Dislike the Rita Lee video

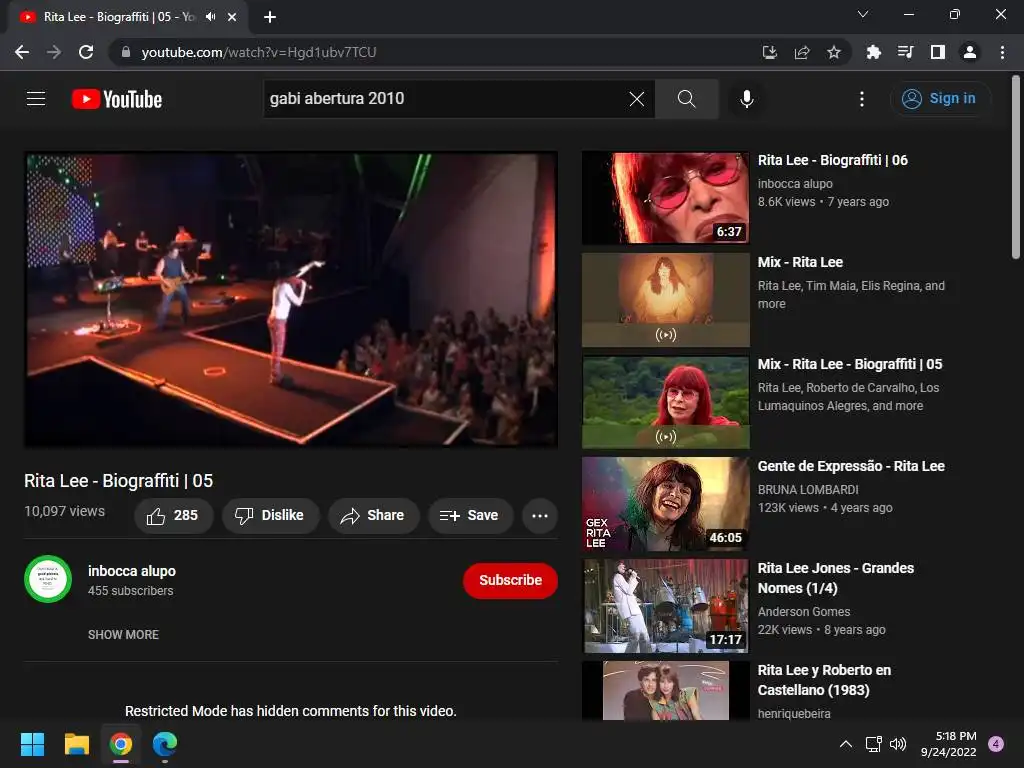[270, 516]
